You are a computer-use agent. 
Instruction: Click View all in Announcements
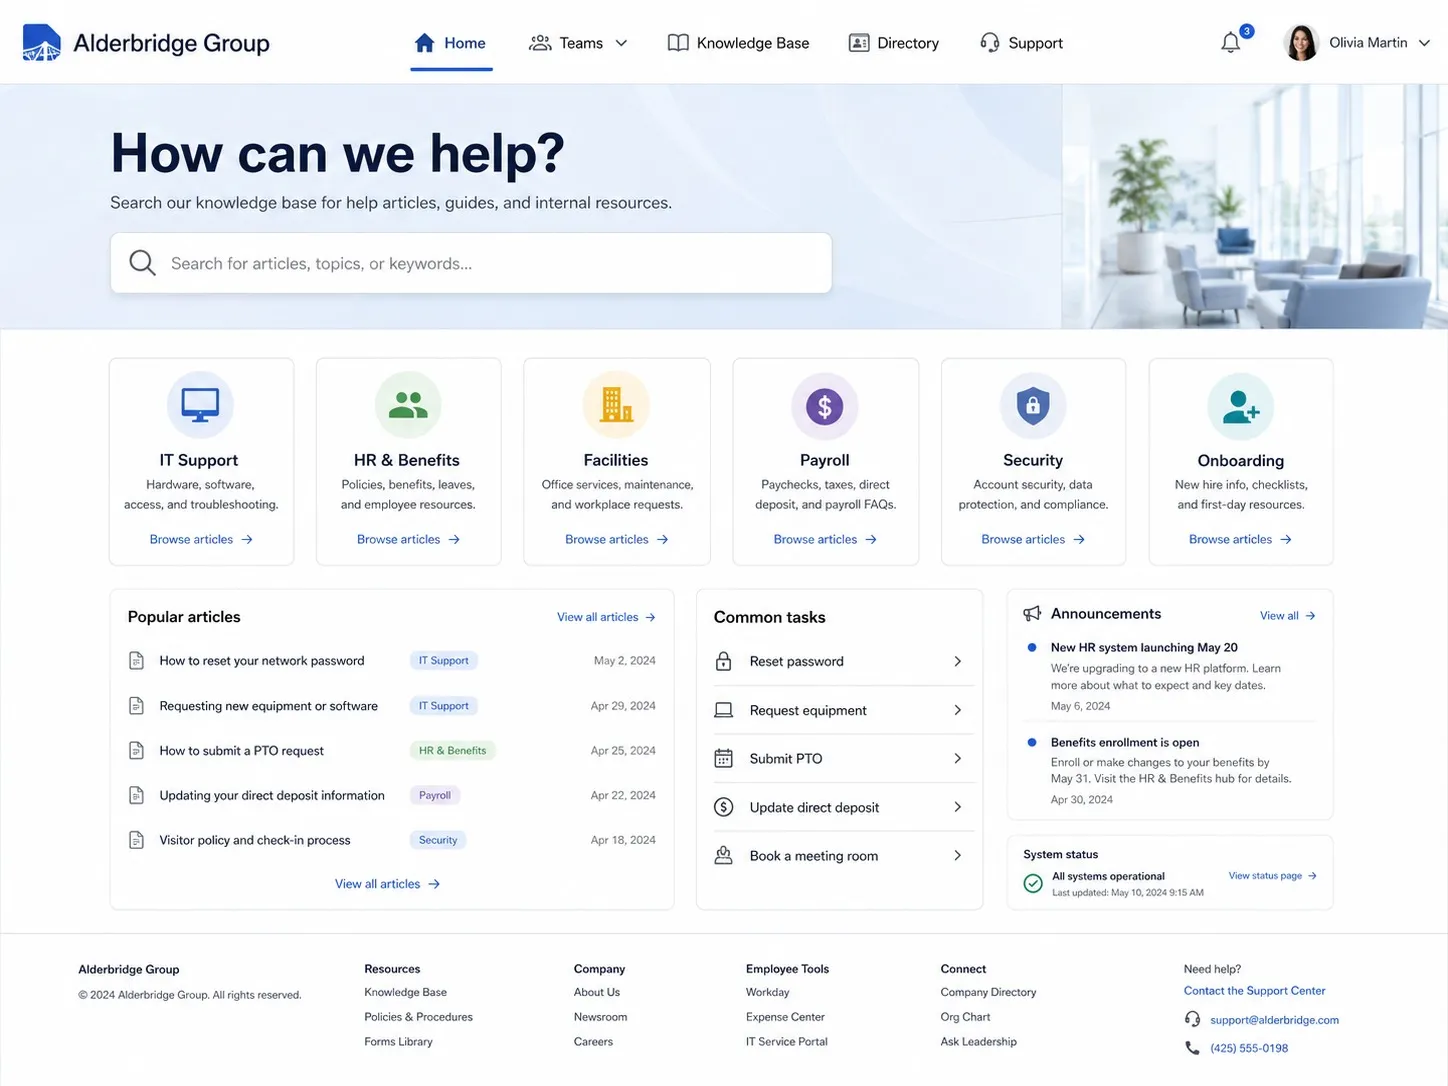(x=1288, y=616)
